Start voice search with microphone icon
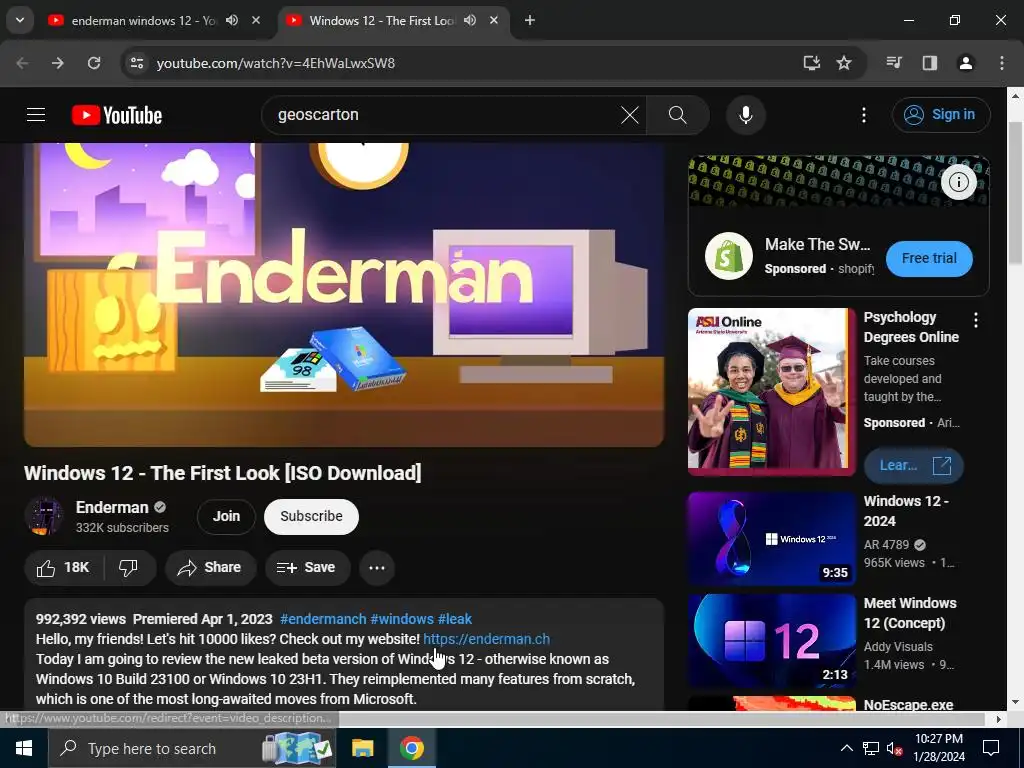Image resolution: width=1024 pixels, height=768 pixels. (x=746, y=115)
